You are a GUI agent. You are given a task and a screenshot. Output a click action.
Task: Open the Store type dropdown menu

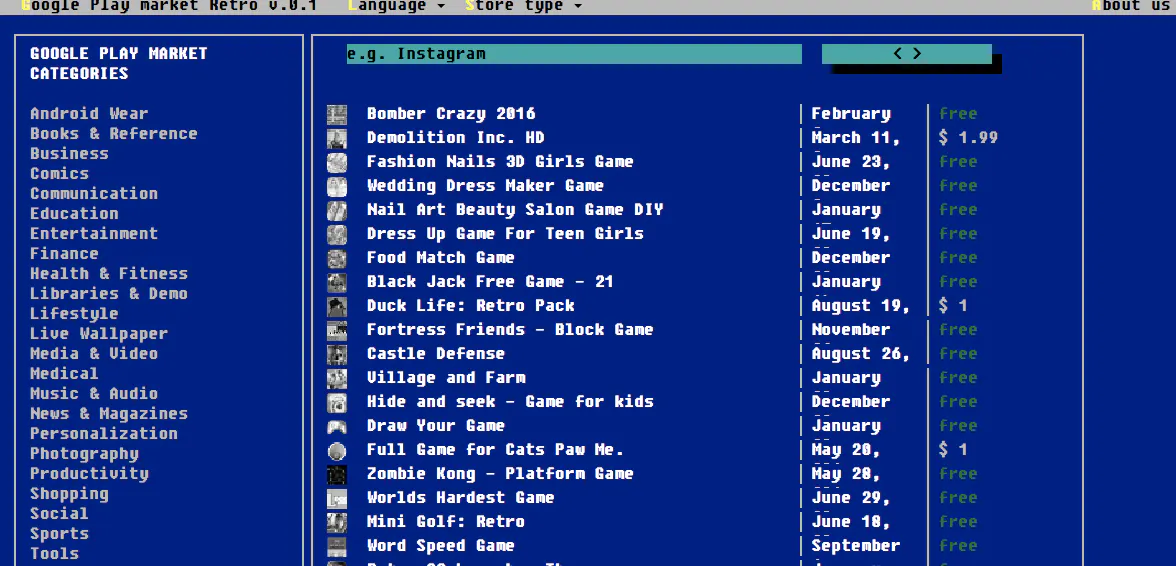pos(524,6)
